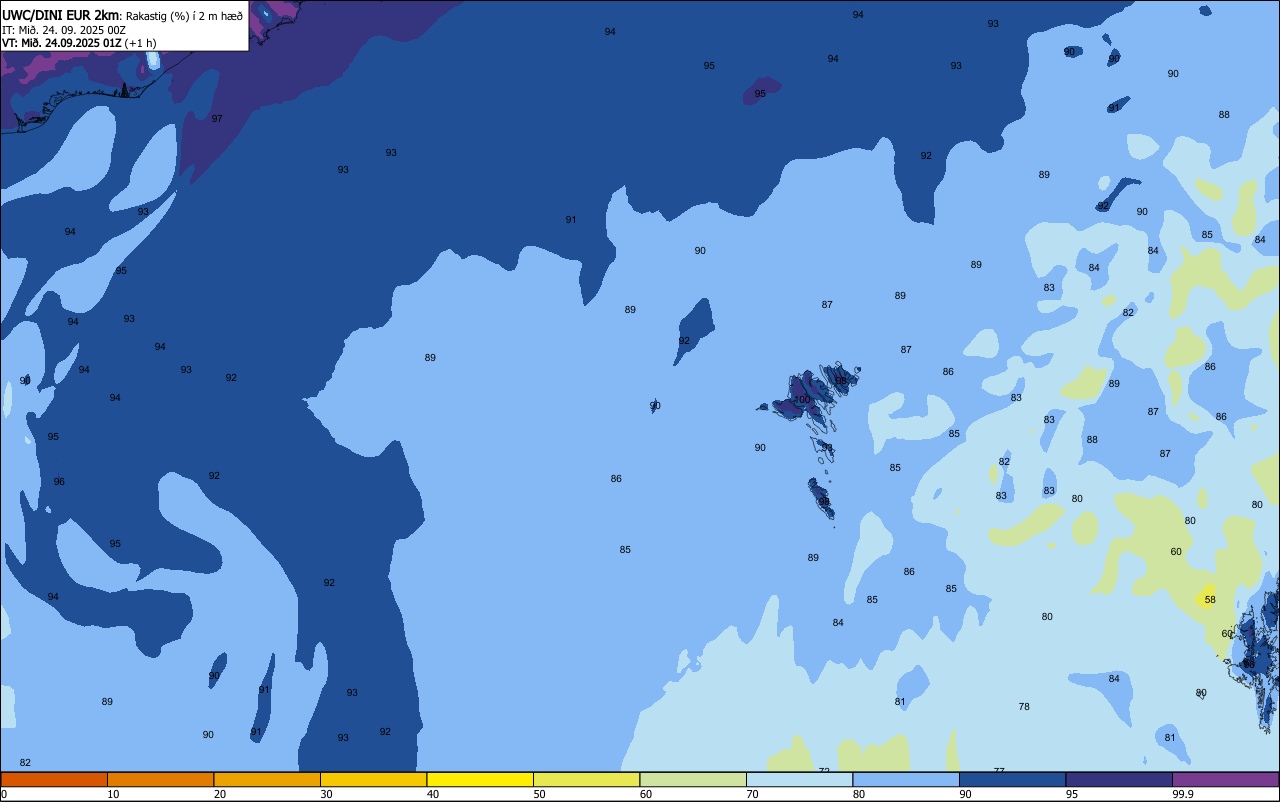1280x802 pixels.
Task: Pick the 20–30 legend color segment
Action: point(267,779)
